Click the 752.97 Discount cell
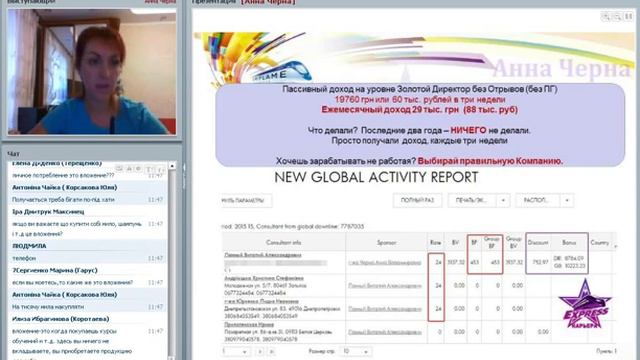This screenshot has width=640, height=360. tap(540, 262)
